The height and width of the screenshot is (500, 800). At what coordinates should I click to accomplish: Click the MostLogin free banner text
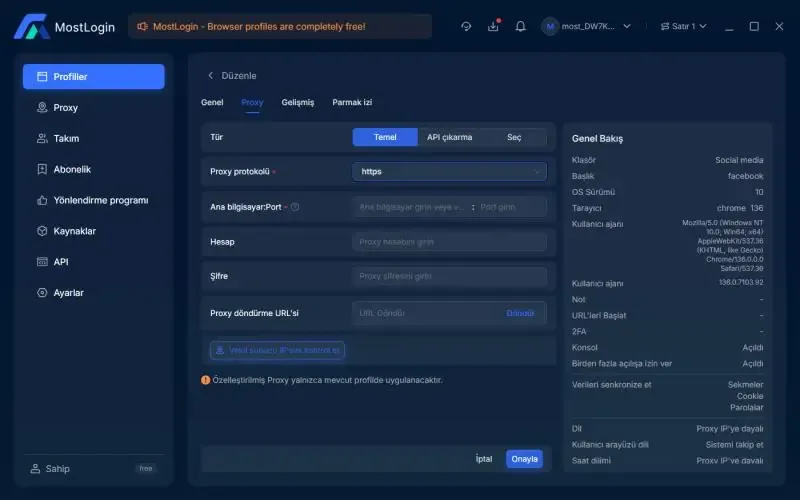click(x=259, y=27)
